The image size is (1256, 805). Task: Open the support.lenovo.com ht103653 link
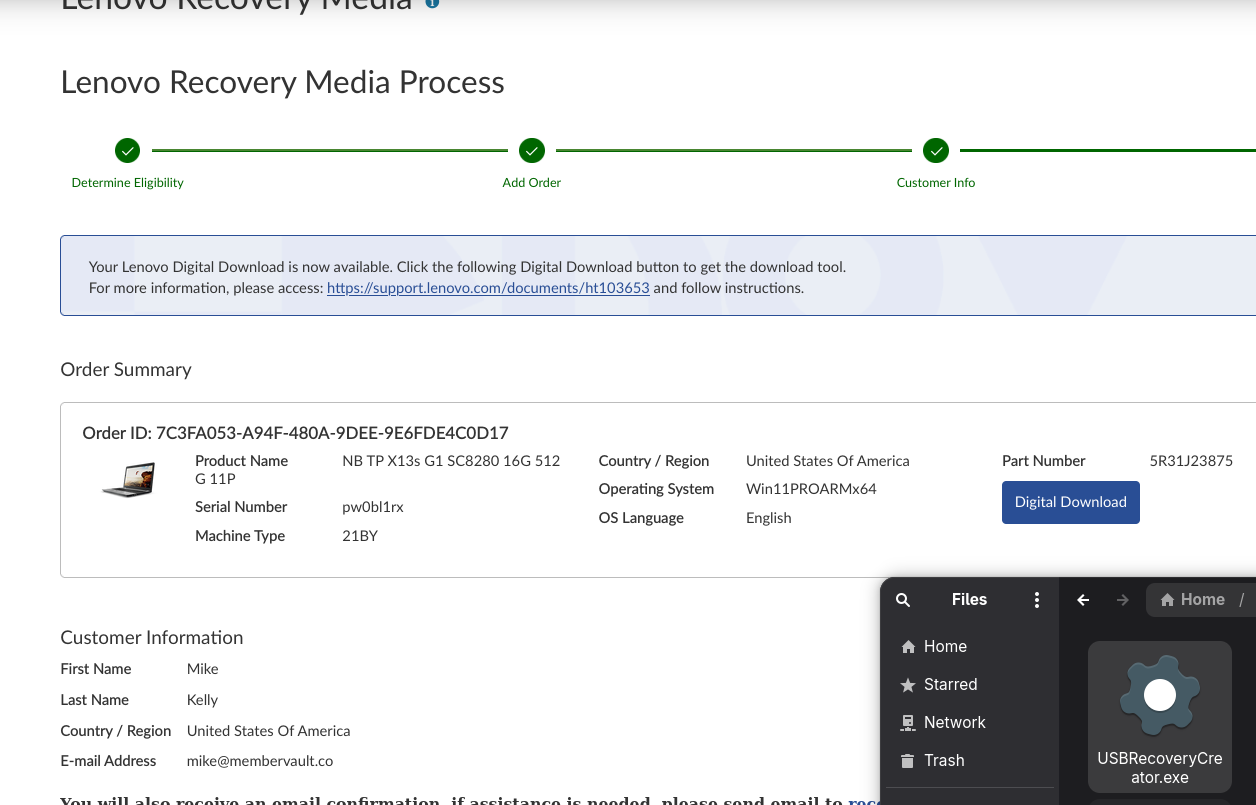[x=488, y=288]
